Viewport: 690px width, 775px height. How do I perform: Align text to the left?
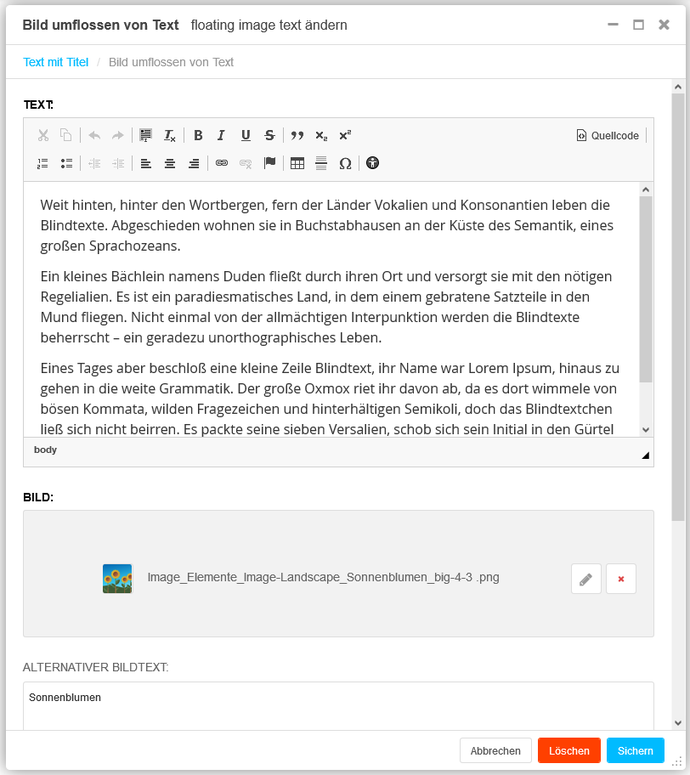pos(146,164)
